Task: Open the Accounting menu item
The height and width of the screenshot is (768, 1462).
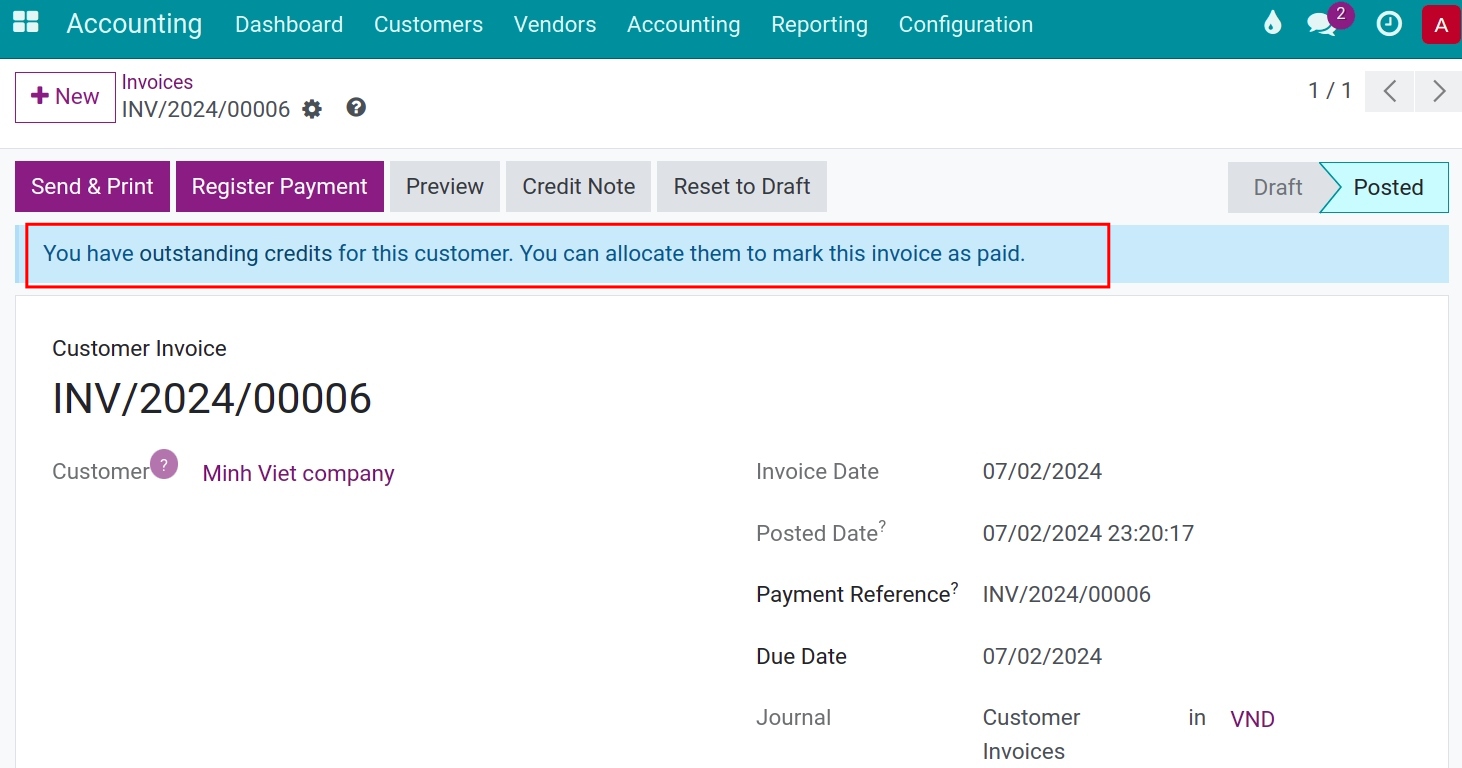Action: click(x=684, y=24)
